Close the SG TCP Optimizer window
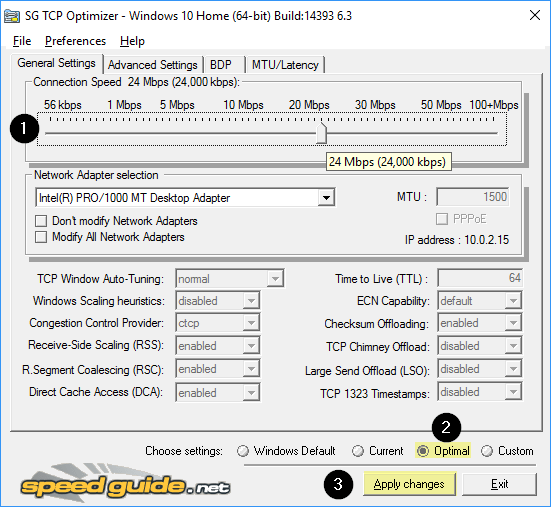This screenshot has width=551, height=507. coord(535,15)
